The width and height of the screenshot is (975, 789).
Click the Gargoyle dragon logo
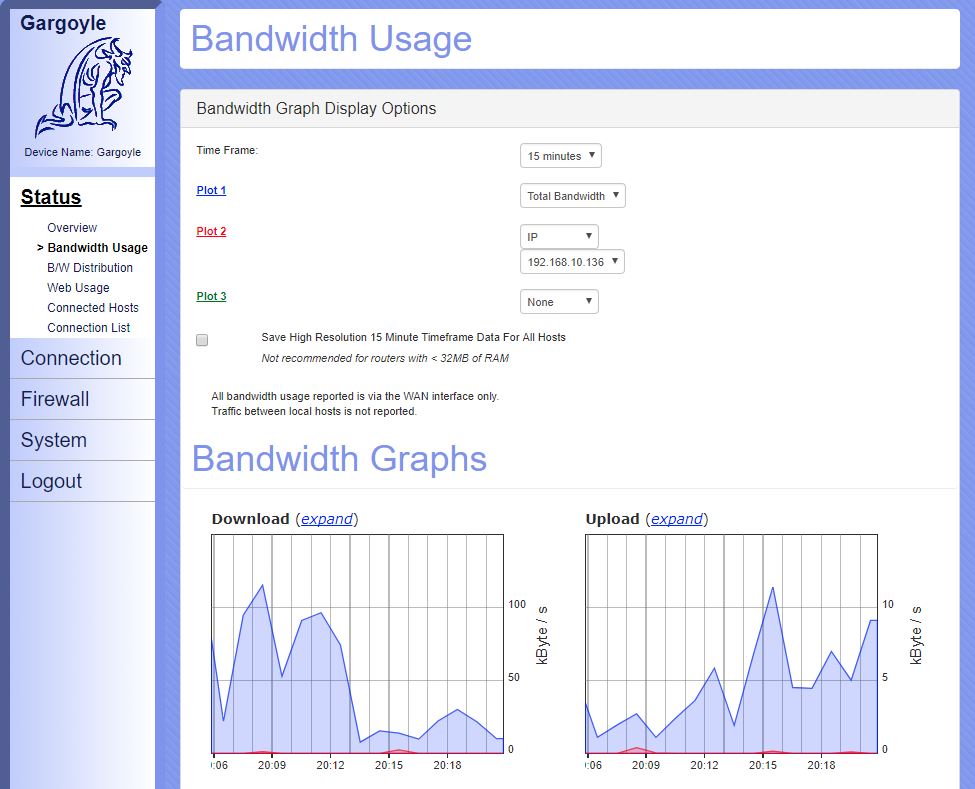83,88
